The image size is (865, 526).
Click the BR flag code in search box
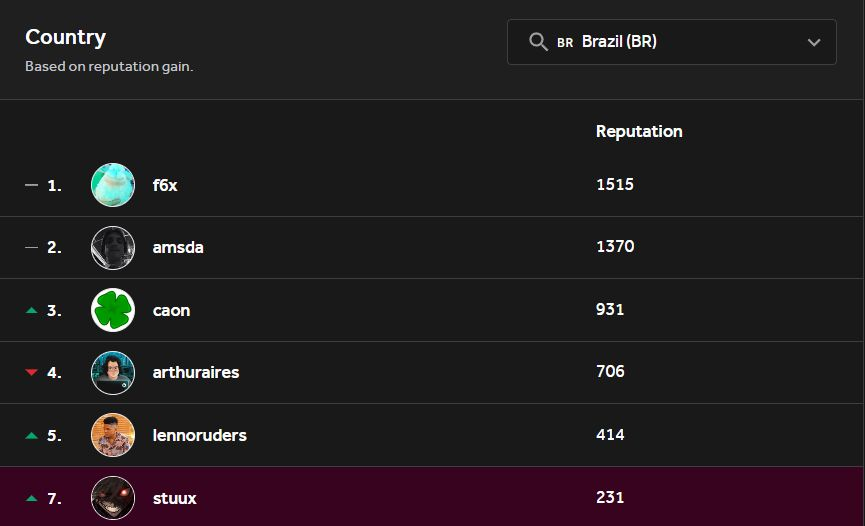[x=565, y=43]
